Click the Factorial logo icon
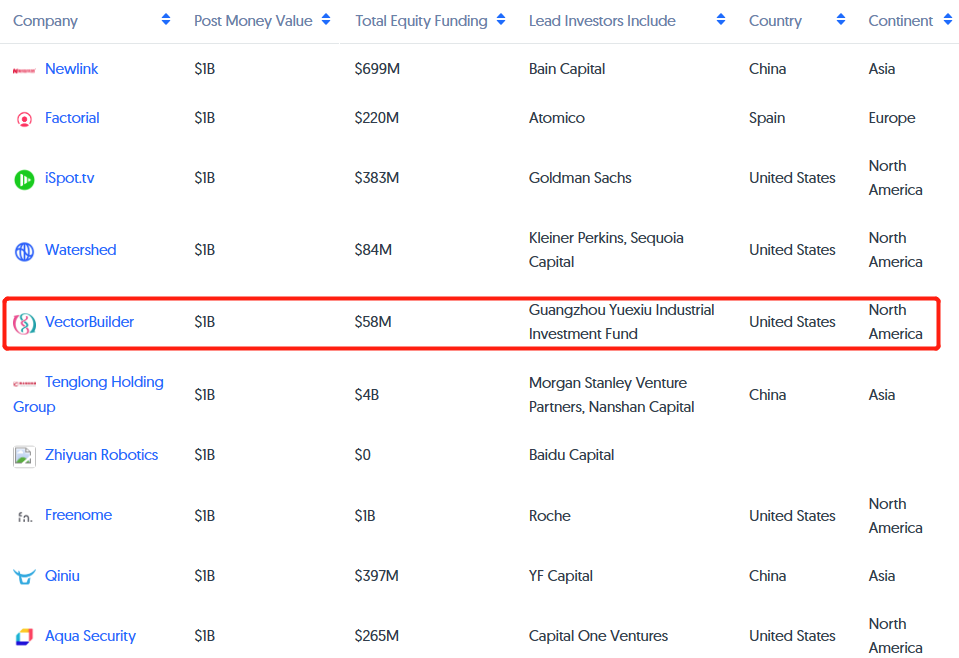The height and width of the screenshot is (658, 959). pyautogui.click(x=24, y=119)
